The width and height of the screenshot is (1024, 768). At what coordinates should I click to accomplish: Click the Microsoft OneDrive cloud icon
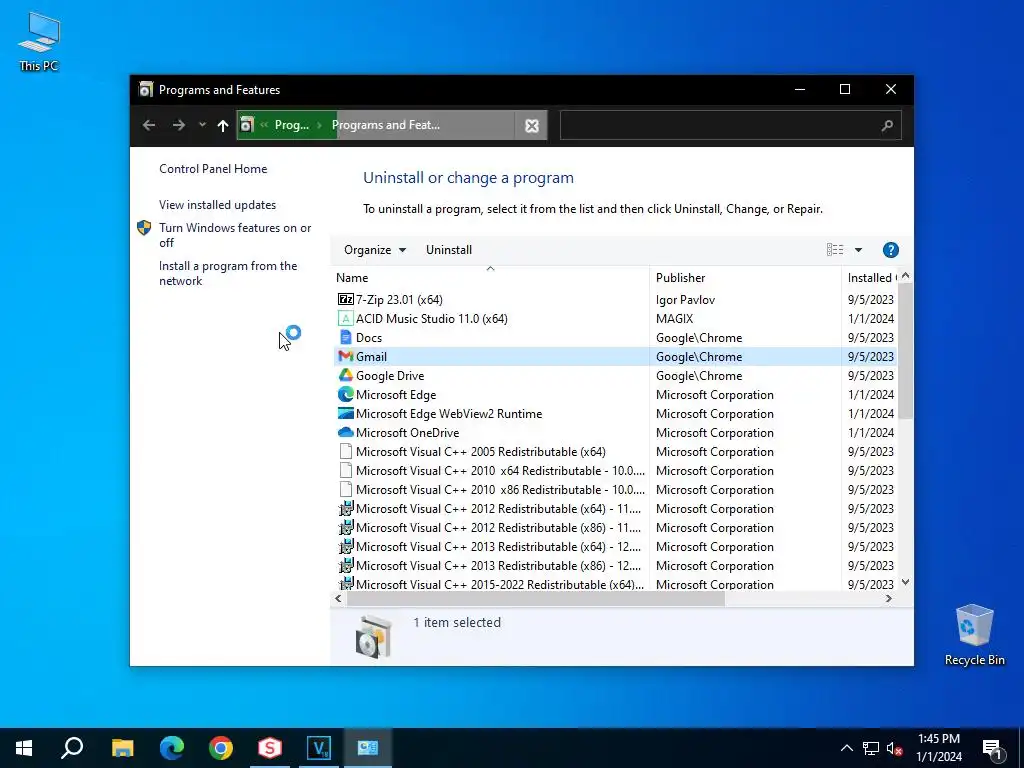(345, 432)
